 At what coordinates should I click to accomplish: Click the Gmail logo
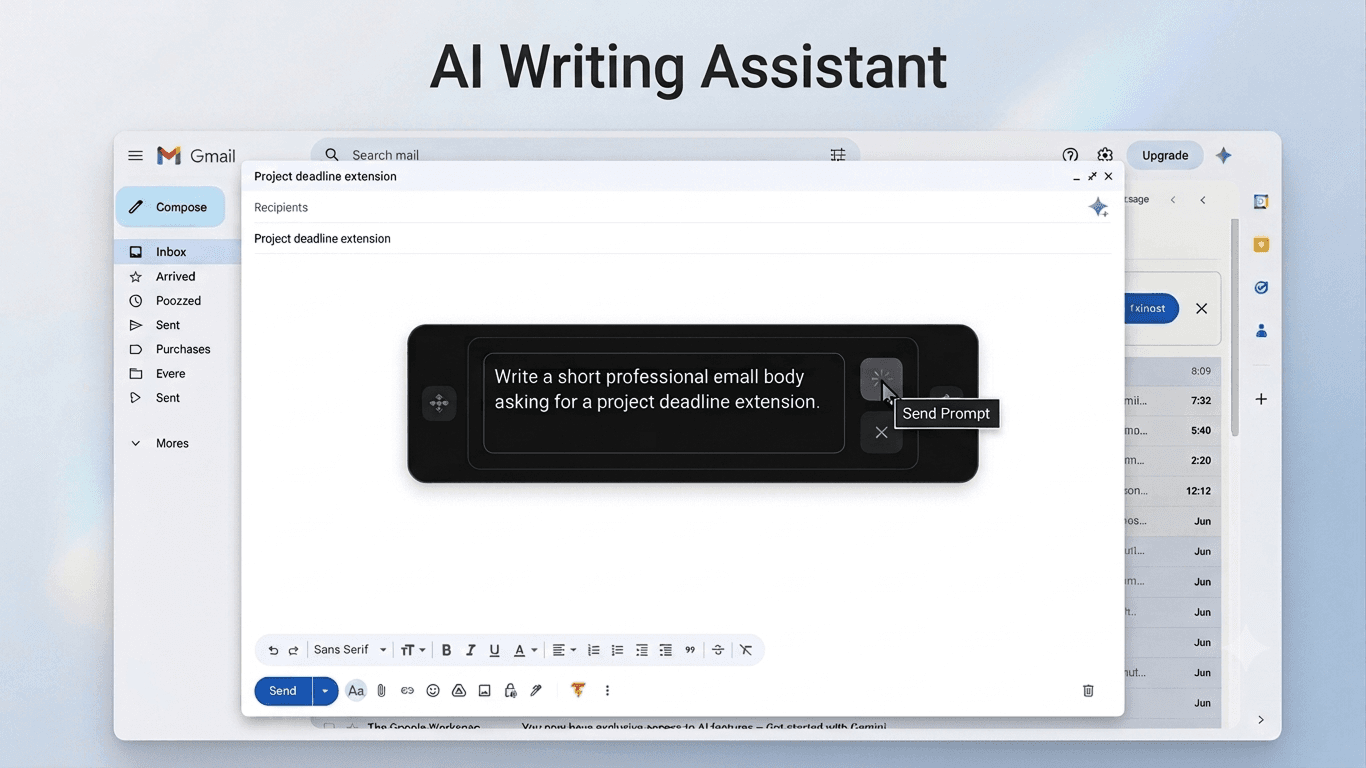(x=196, y=155)
